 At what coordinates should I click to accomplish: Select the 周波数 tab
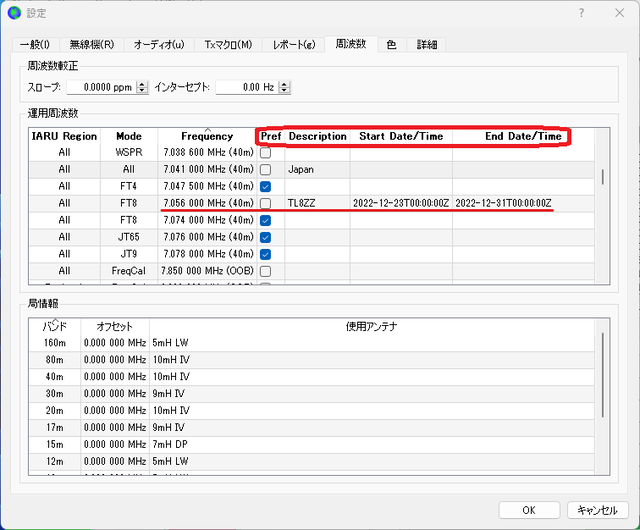351,44
